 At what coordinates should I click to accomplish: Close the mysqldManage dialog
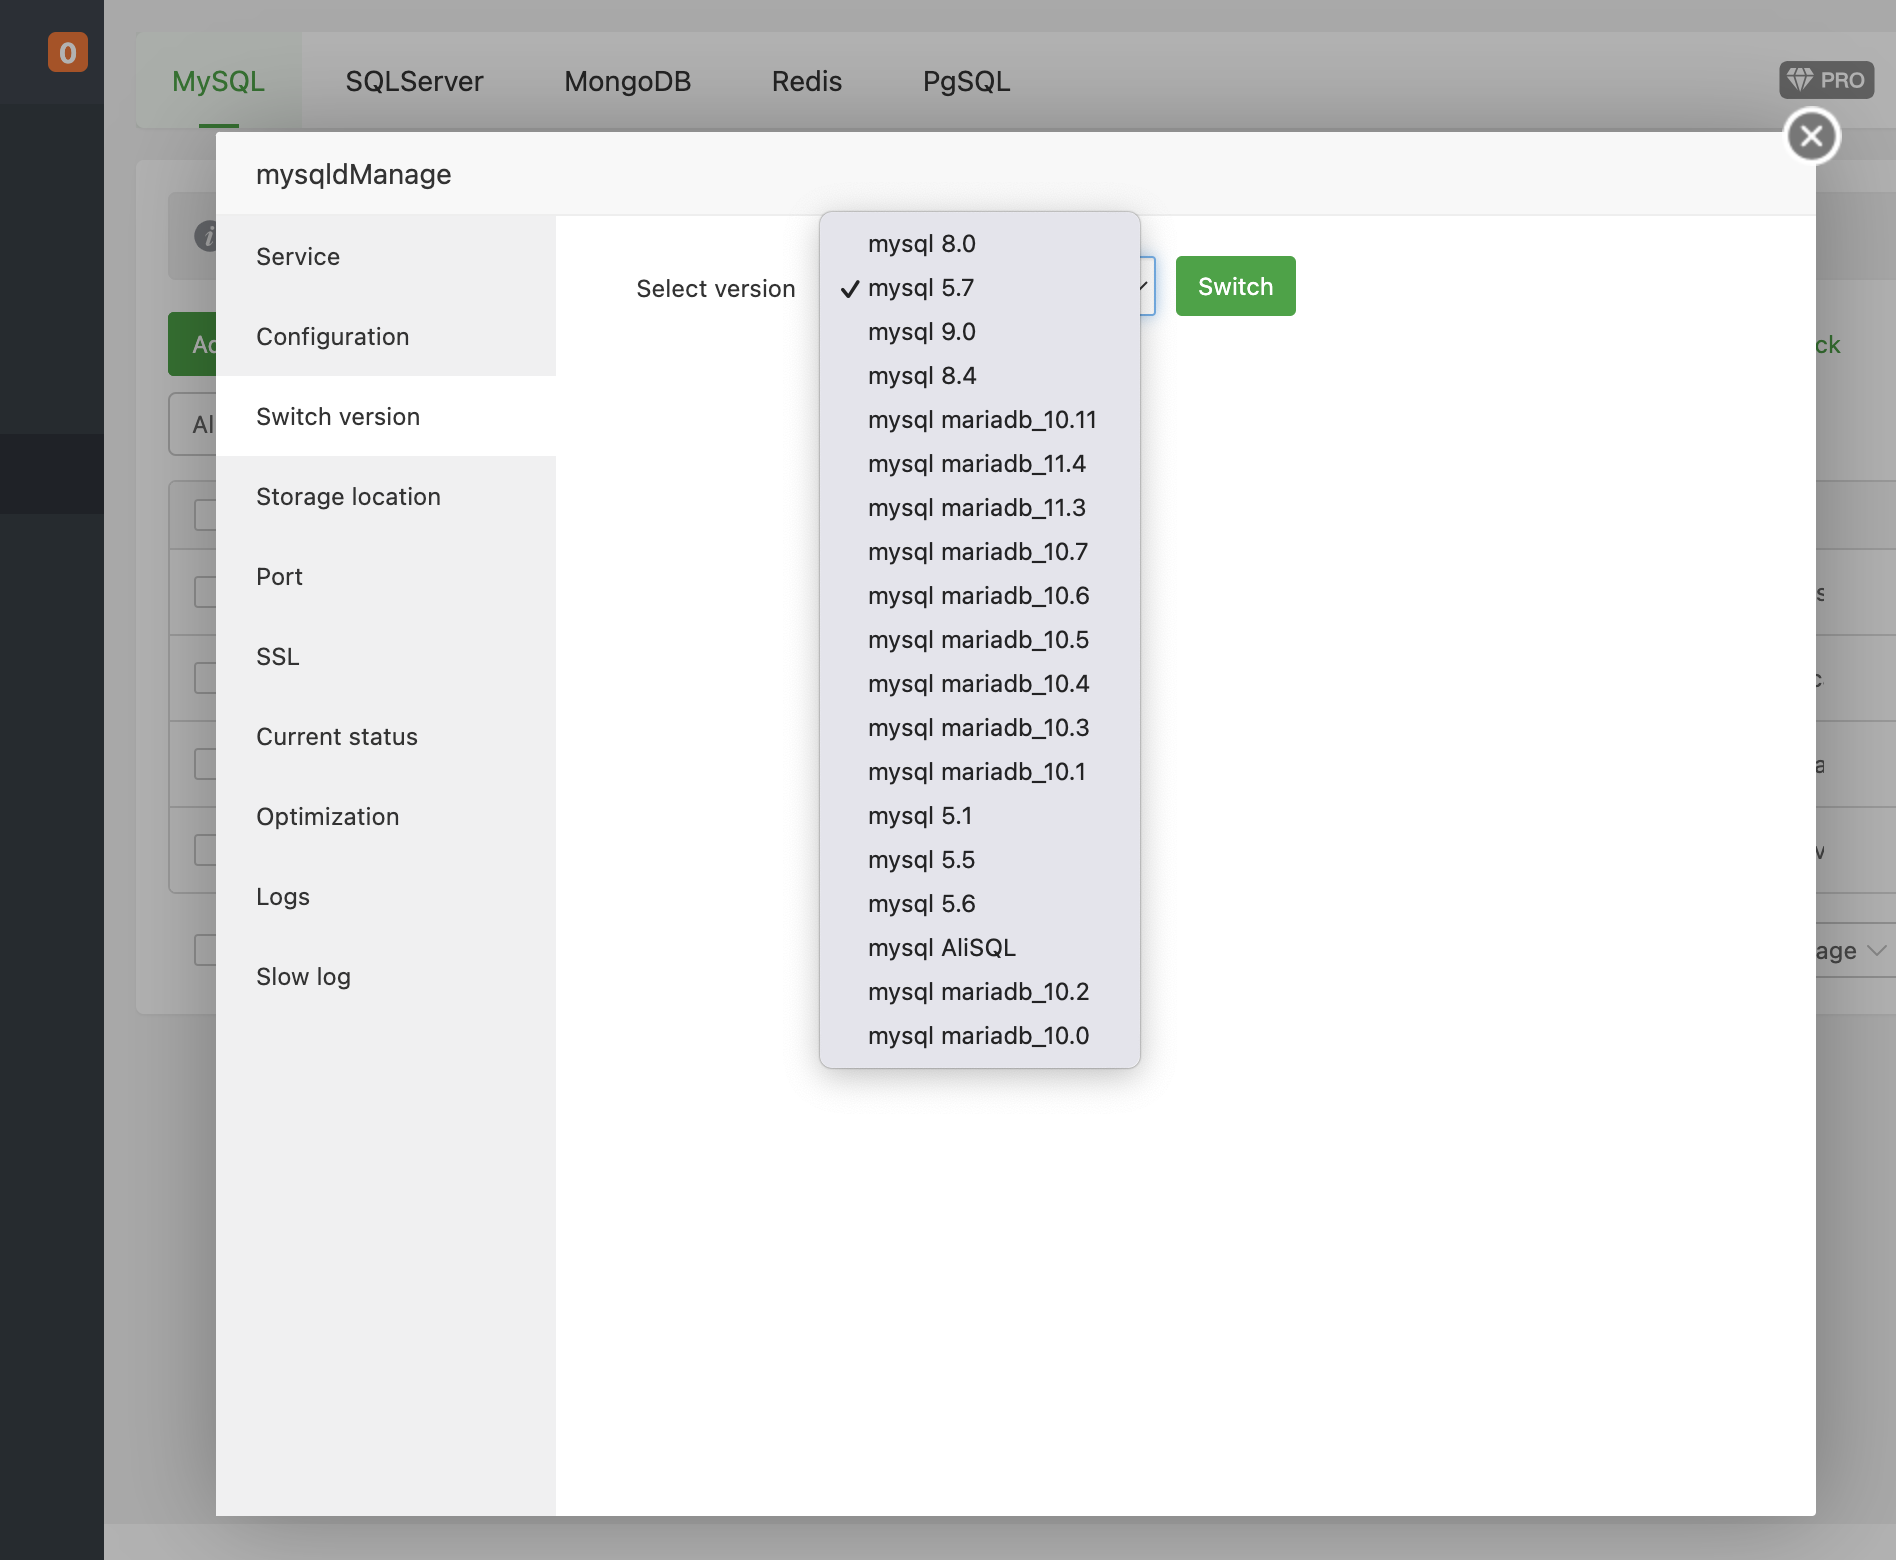click(1811, 136)
